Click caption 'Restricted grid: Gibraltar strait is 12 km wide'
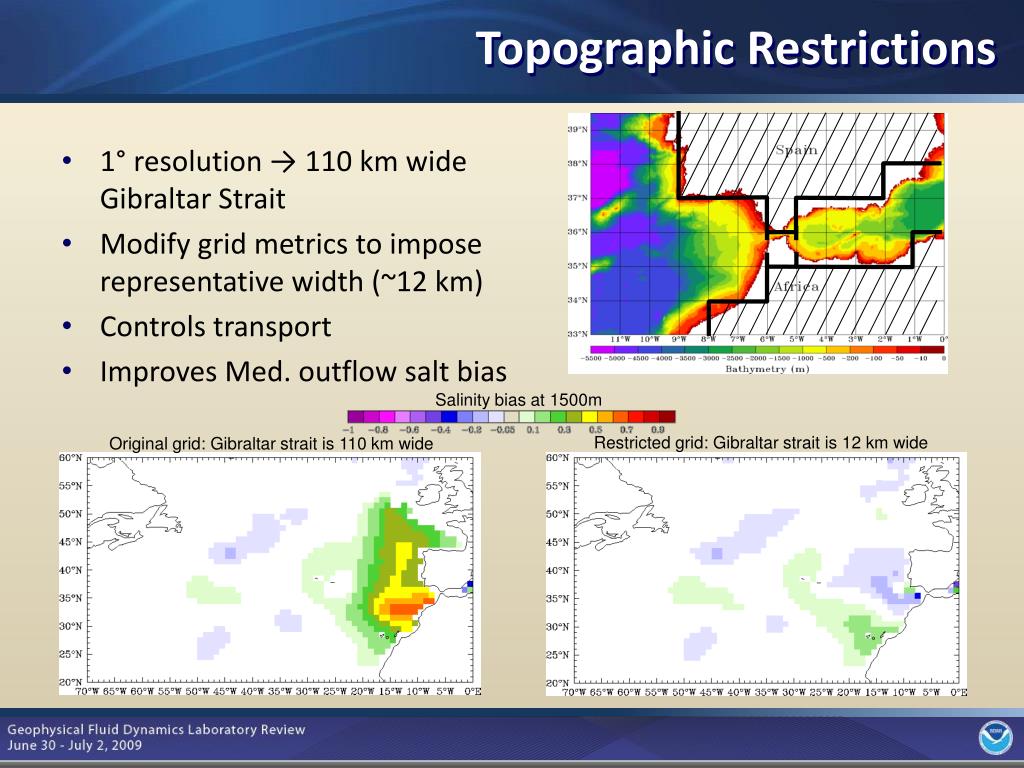 pyautogui.click(x=761, y=442)
